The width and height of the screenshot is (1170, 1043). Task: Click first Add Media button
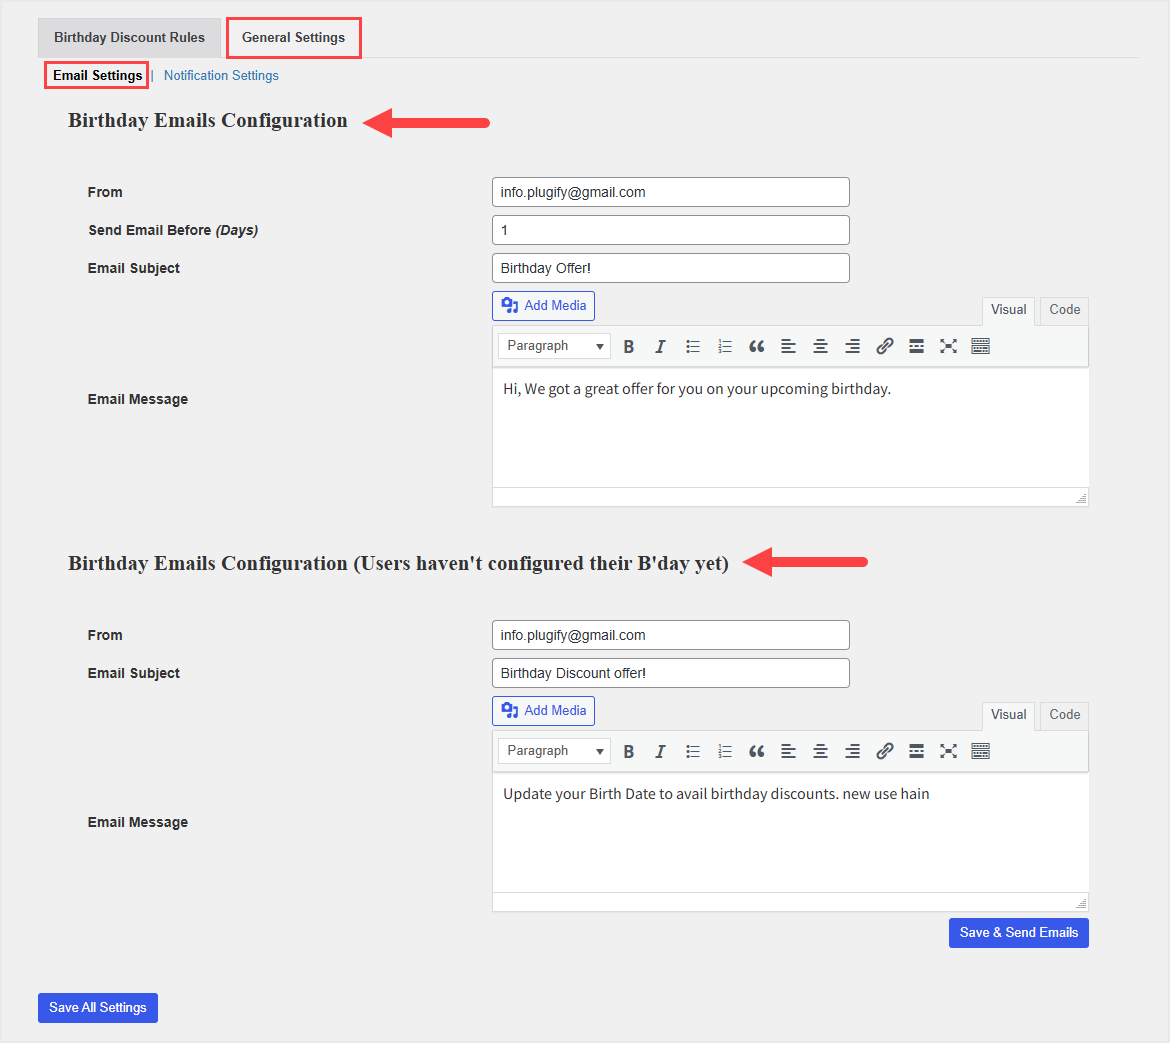[543, 306]
